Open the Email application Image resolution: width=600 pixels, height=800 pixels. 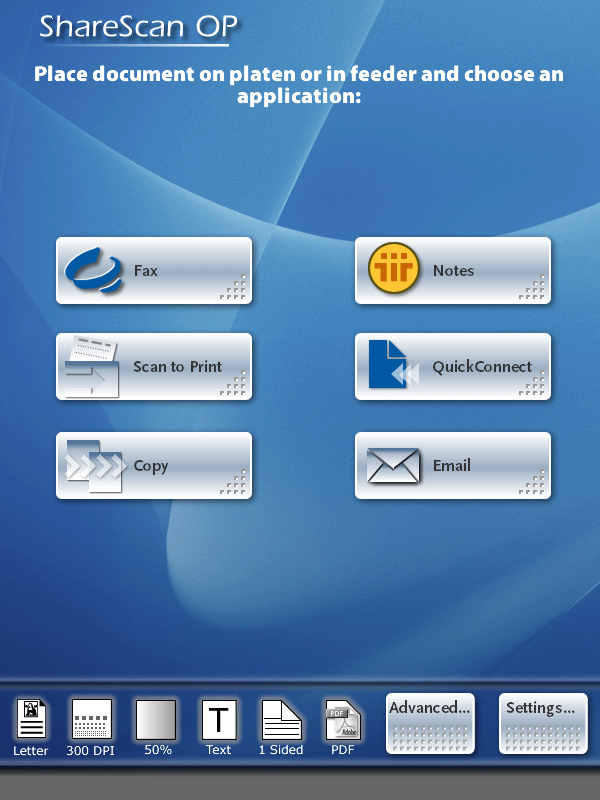pos(453,465)
